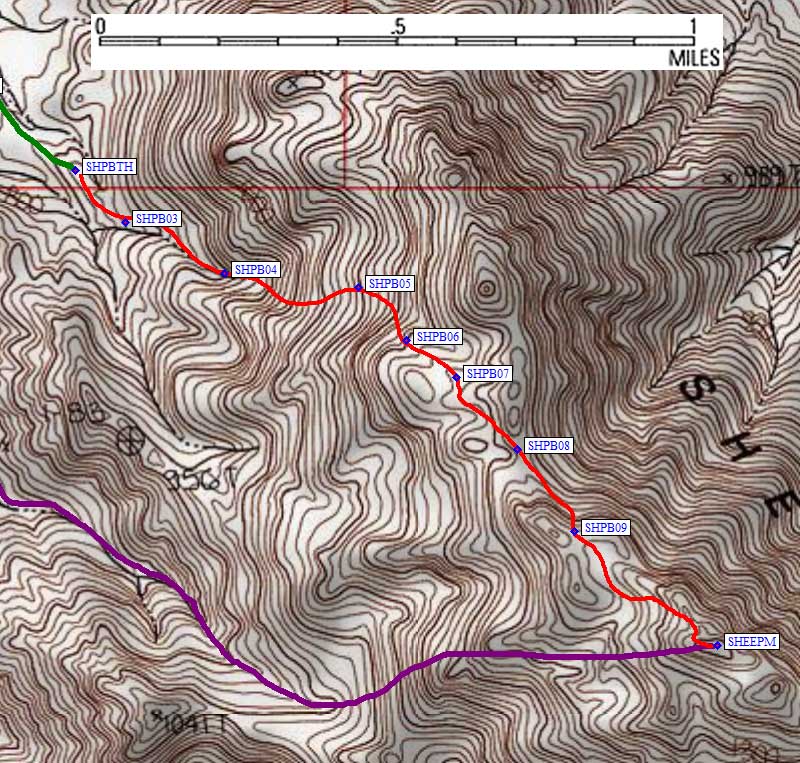
Task: Click the SHPB03 waypoint diamond marker
Action: (x=126, y=223)
